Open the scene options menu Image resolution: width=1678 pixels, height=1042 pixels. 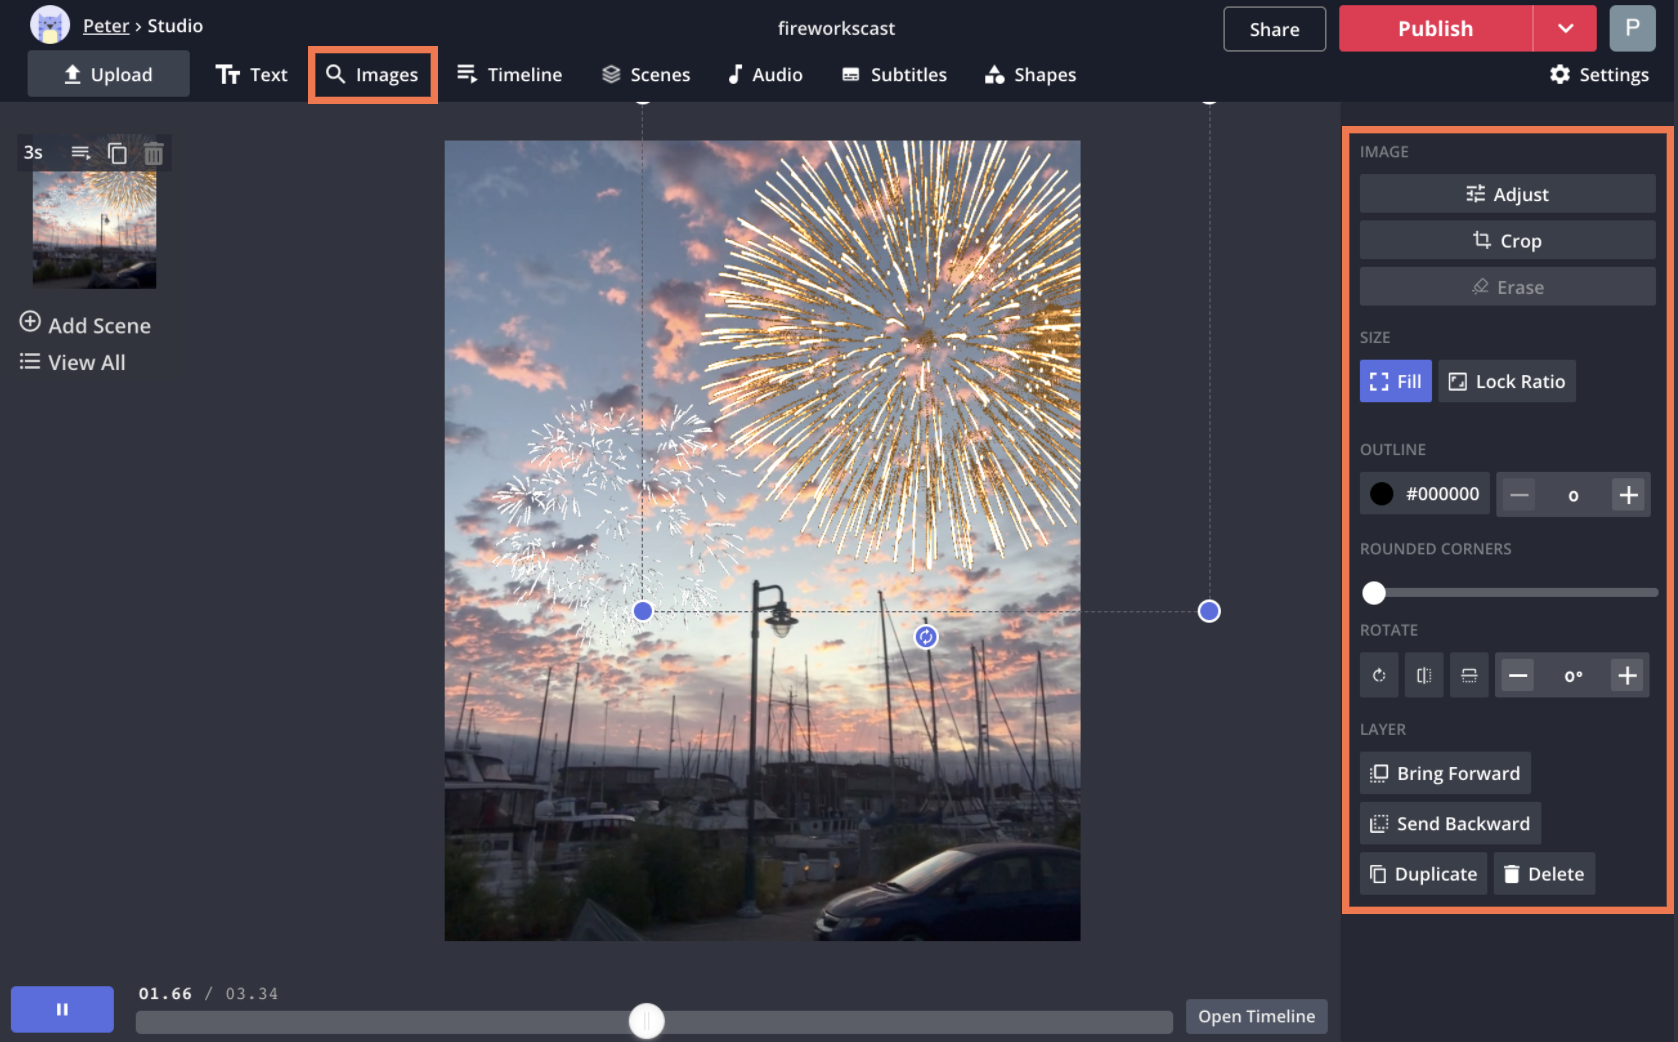80,152
